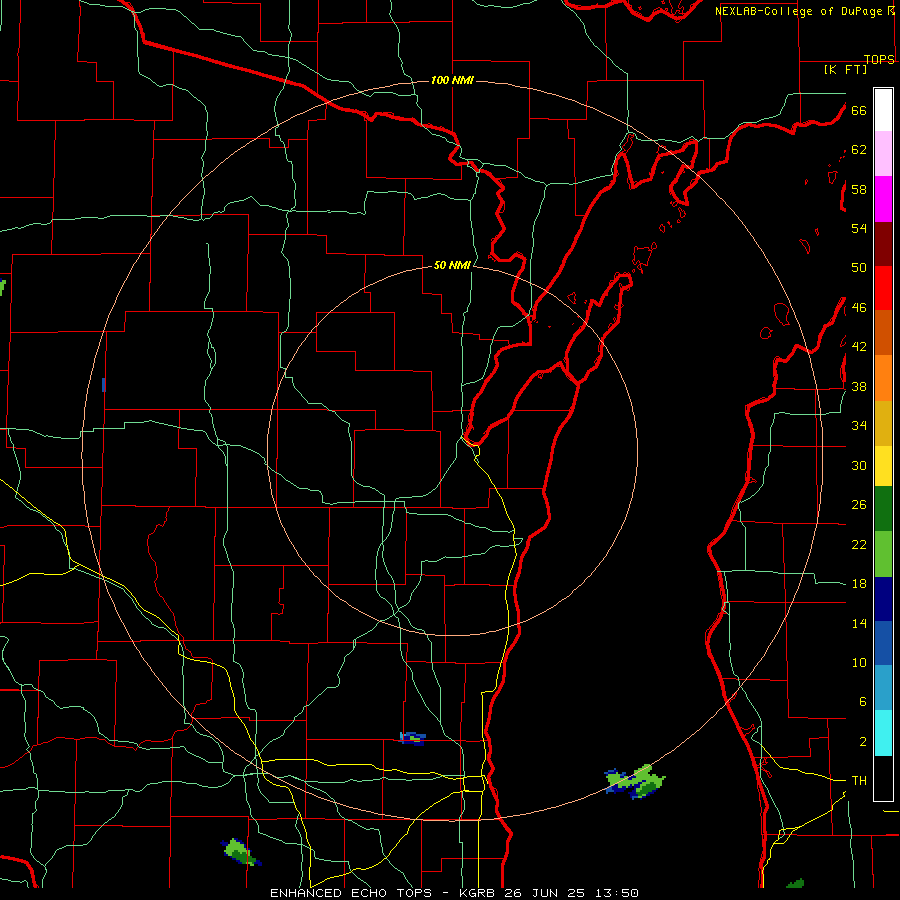Click the legend value 54

coord(859,228)
